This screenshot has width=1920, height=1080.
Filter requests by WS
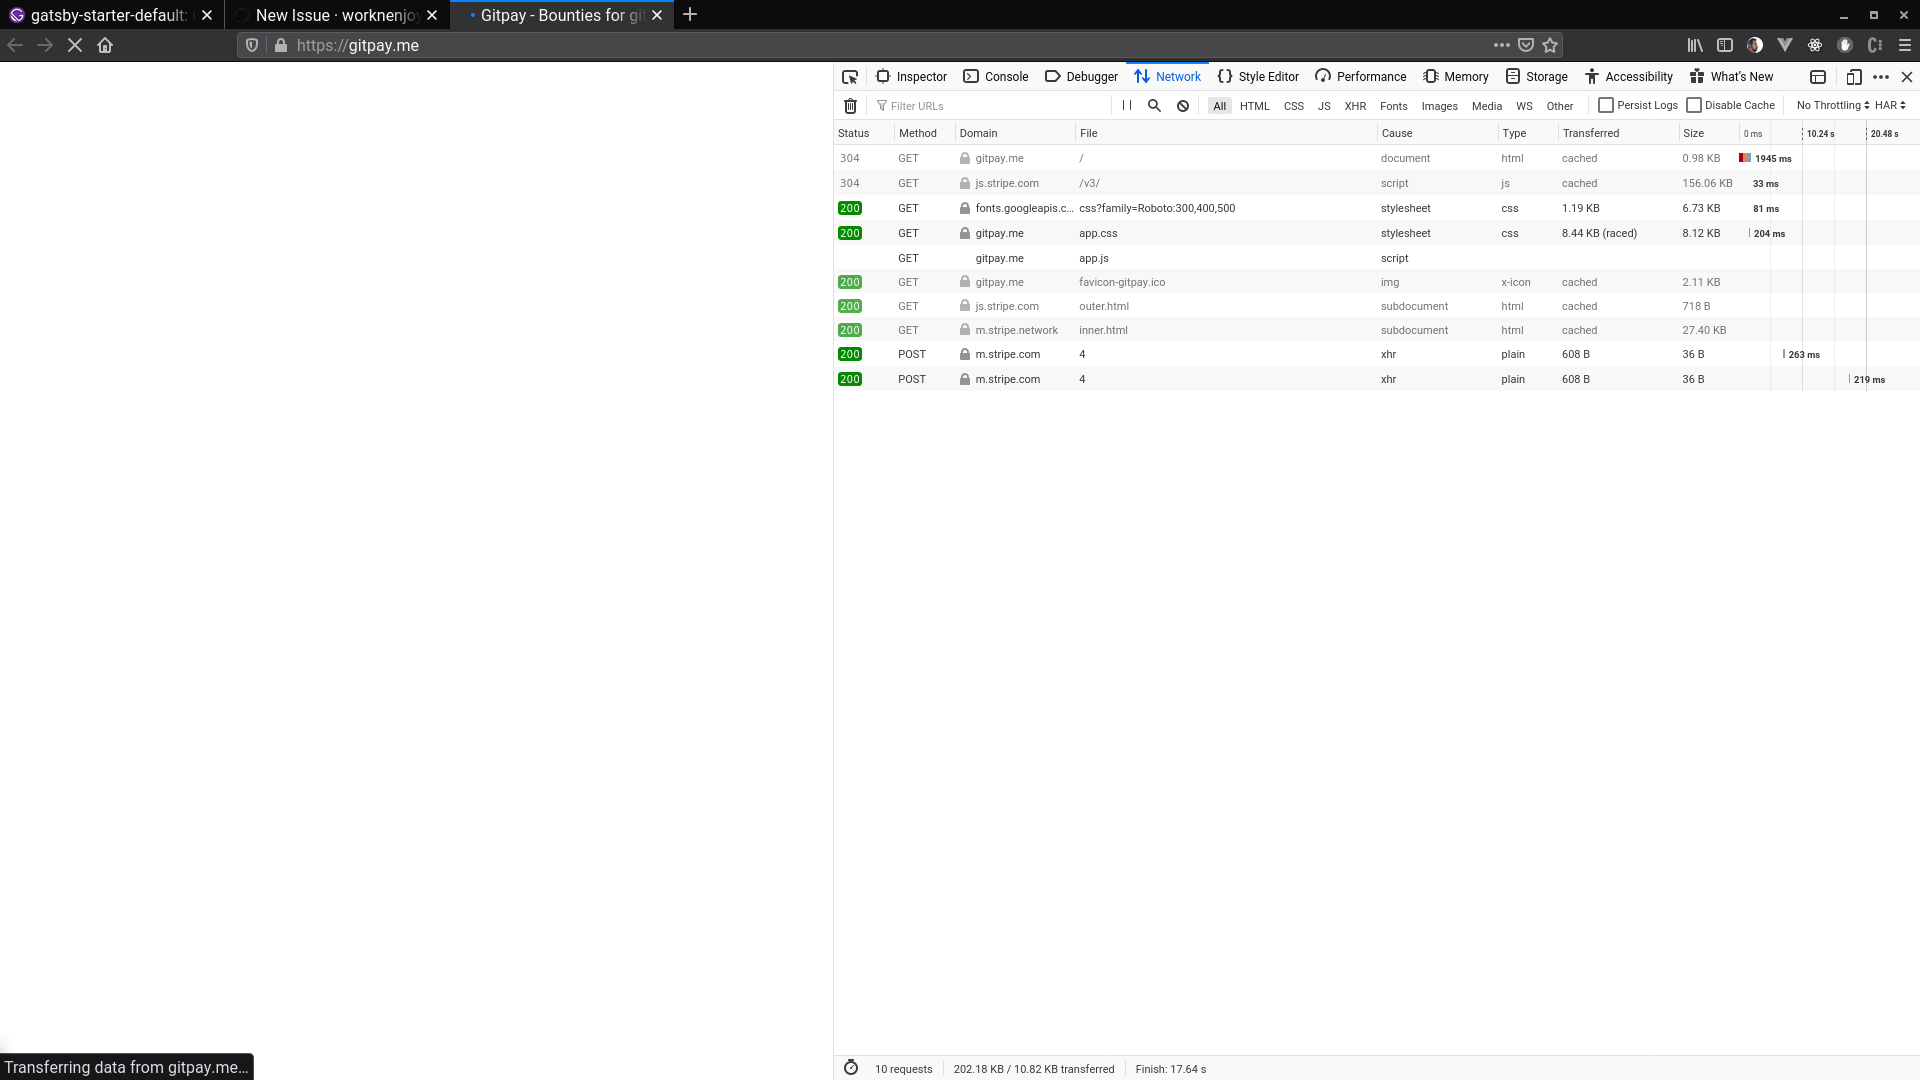(1524, 106)
